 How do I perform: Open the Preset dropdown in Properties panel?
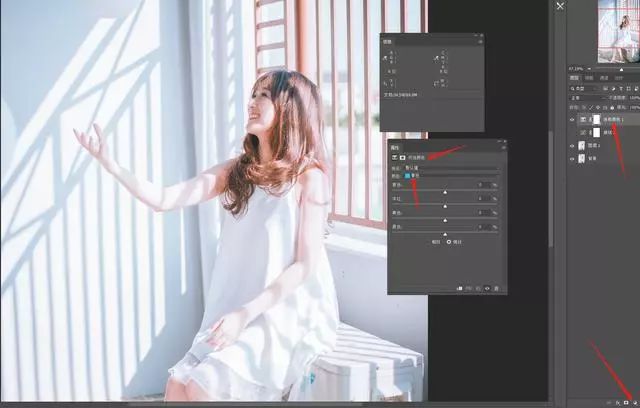(x=452, y=168)
